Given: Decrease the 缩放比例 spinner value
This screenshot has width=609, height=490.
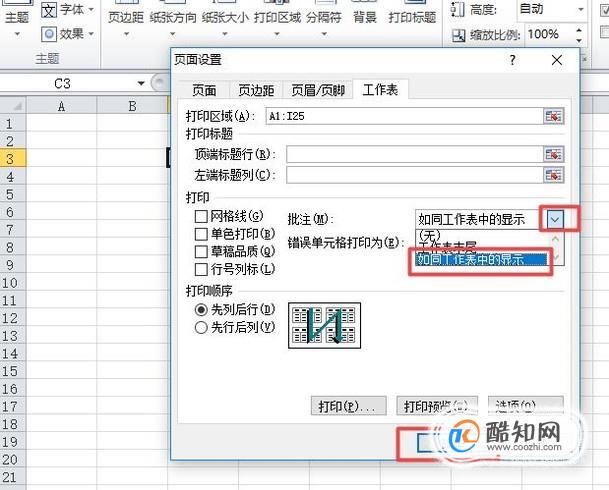Looking at the screenshot, I should click(579, 40).
